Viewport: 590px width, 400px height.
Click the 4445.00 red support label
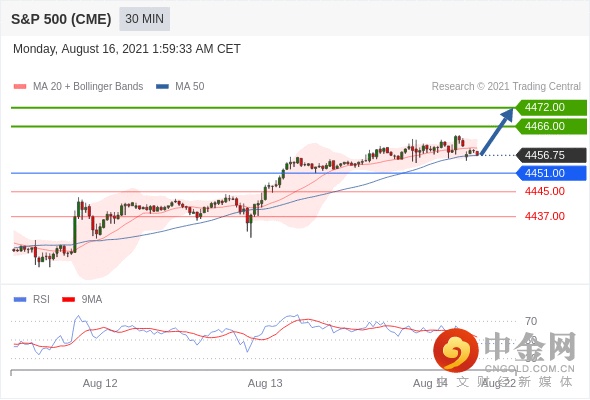coord(545,192)
